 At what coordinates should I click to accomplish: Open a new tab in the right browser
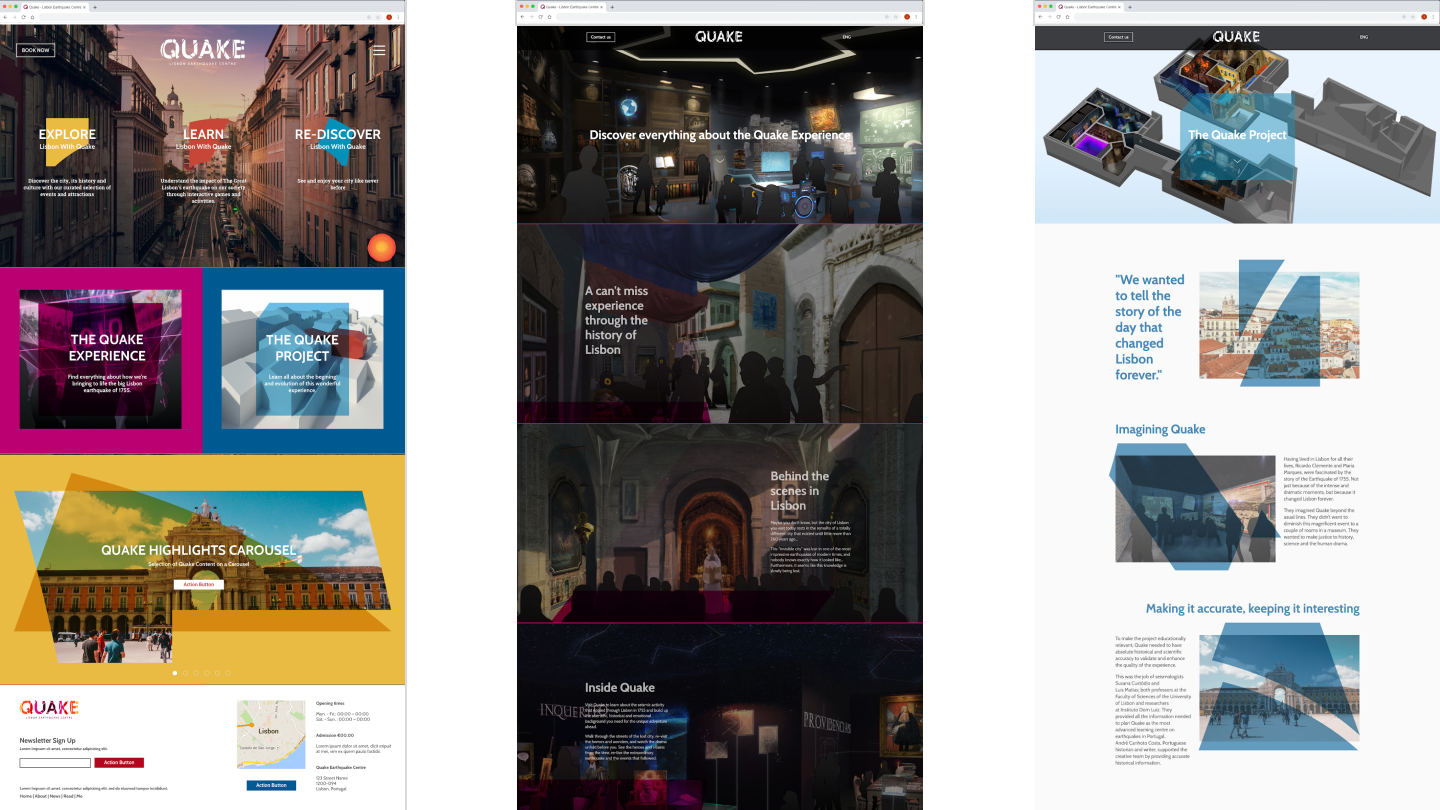(x=1130, y=6)
